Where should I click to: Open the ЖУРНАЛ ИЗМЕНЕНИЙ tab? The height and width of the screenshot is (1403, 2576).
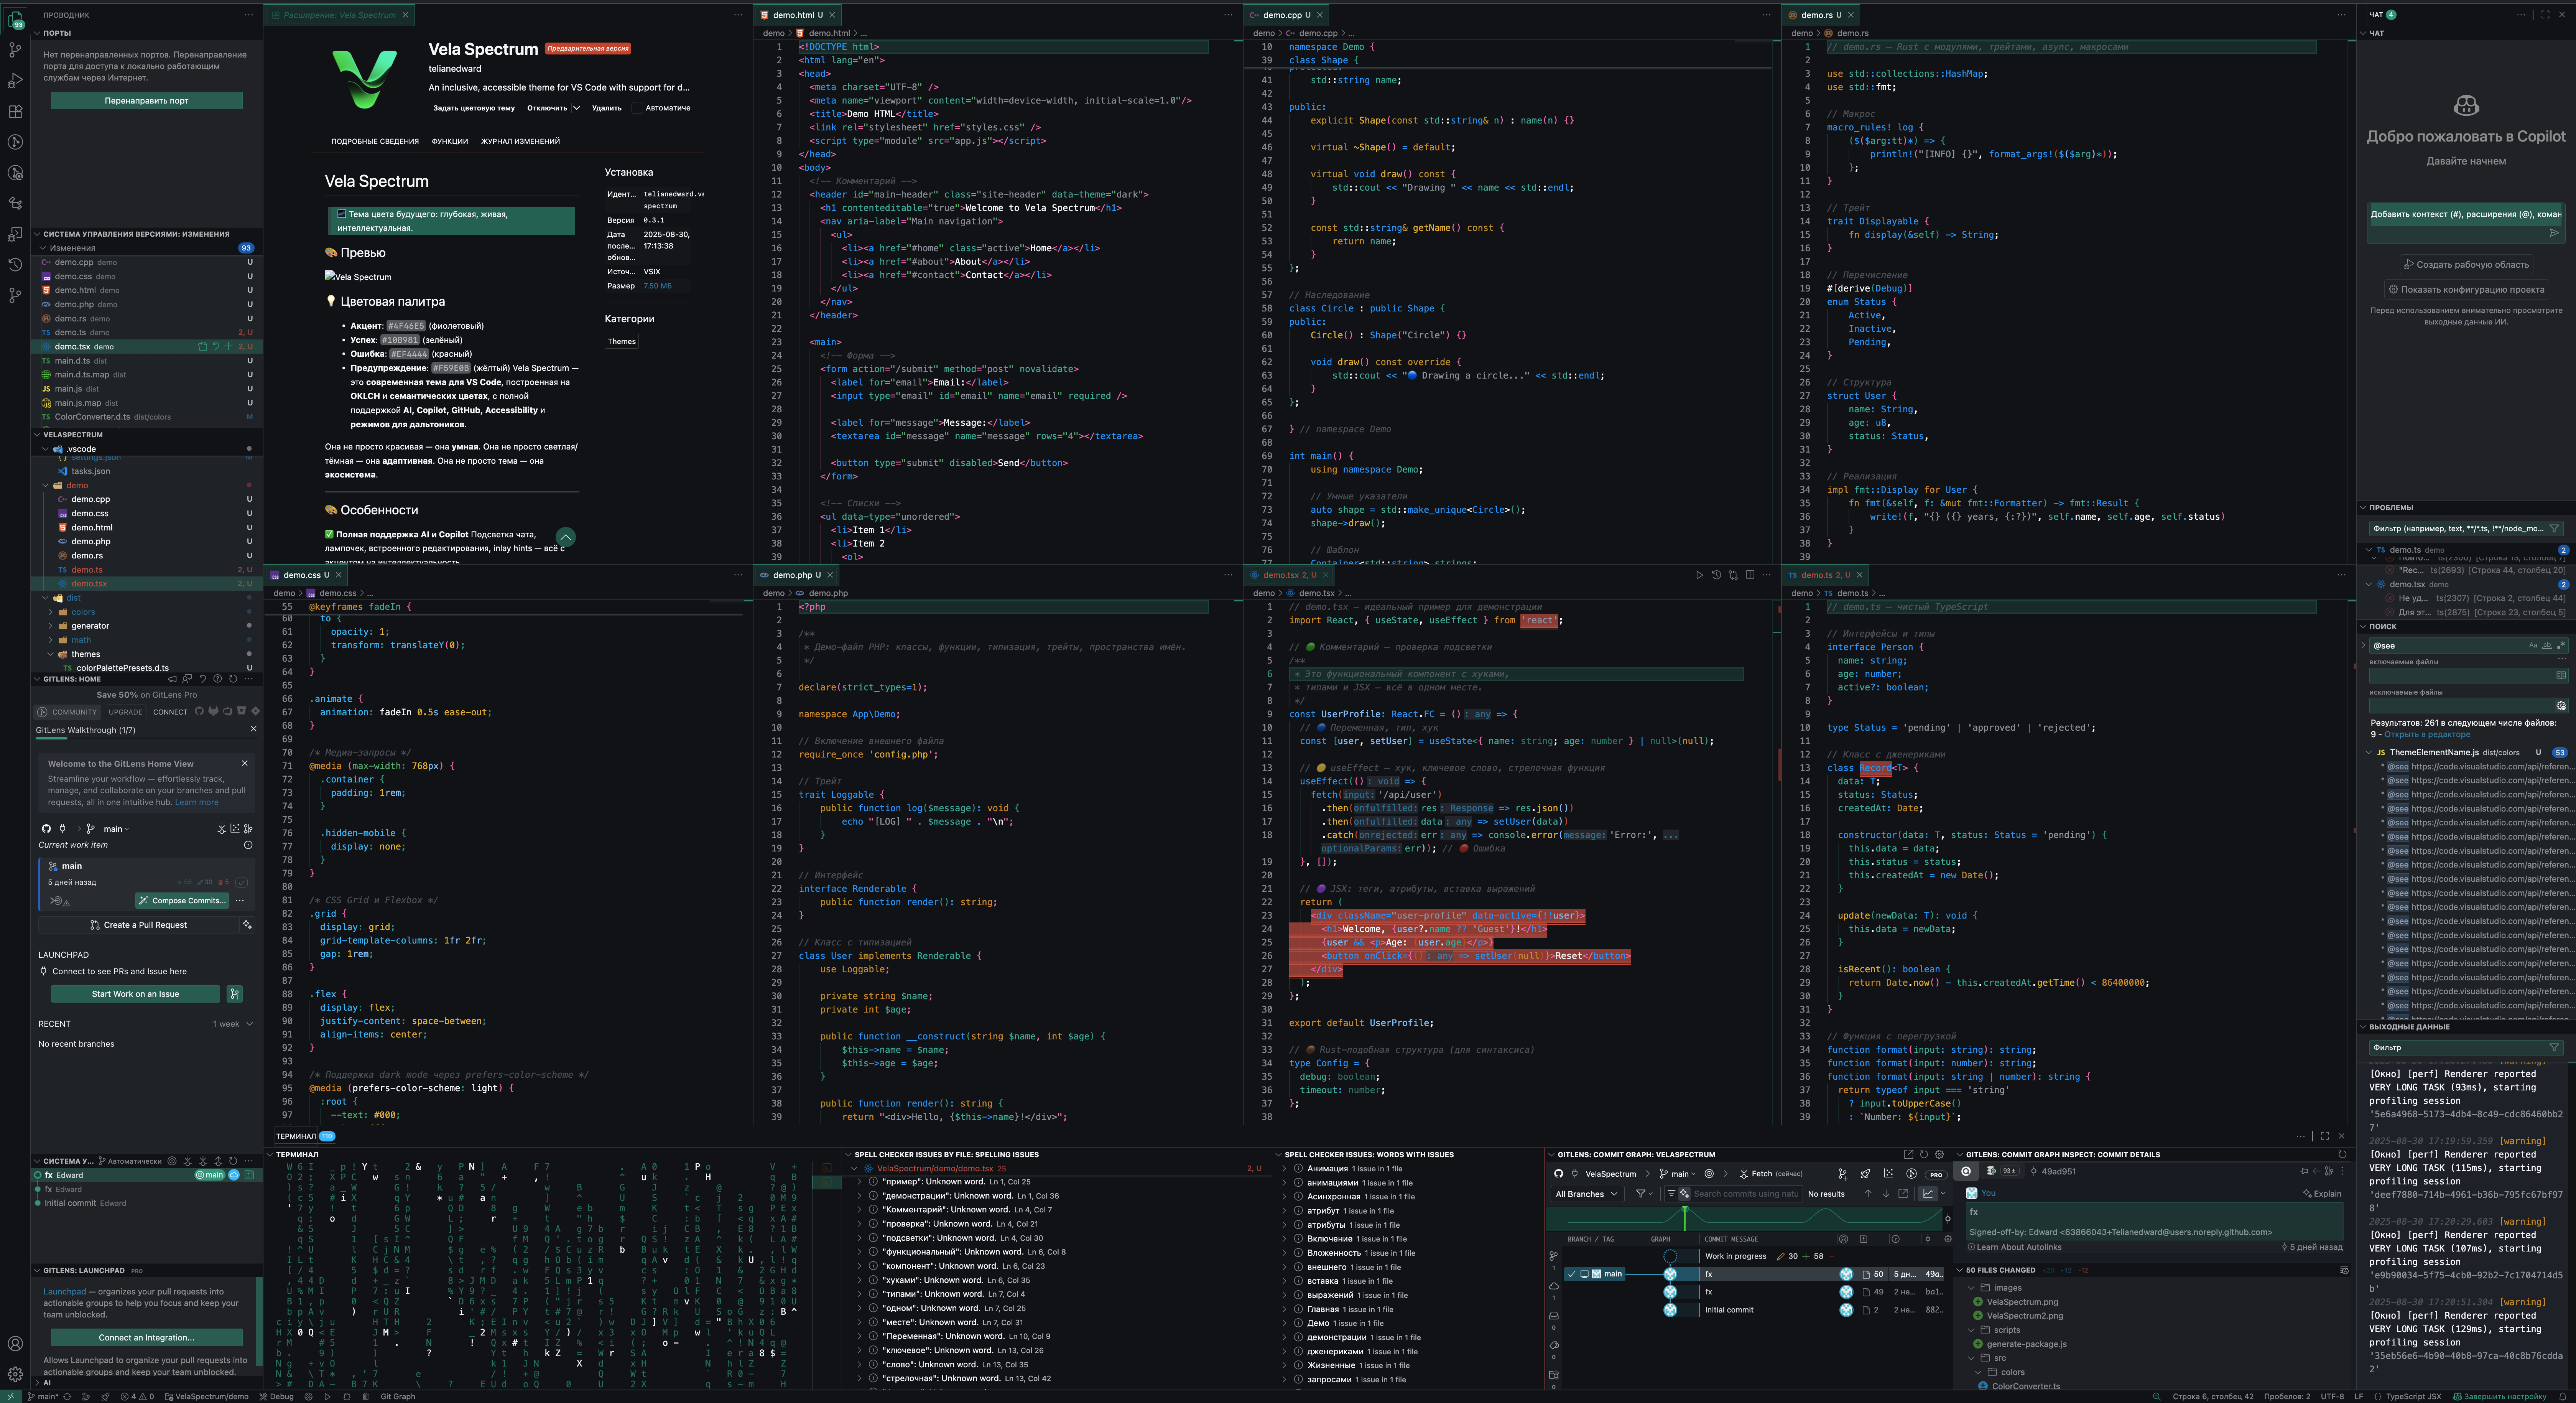click(x=520, y=141)
